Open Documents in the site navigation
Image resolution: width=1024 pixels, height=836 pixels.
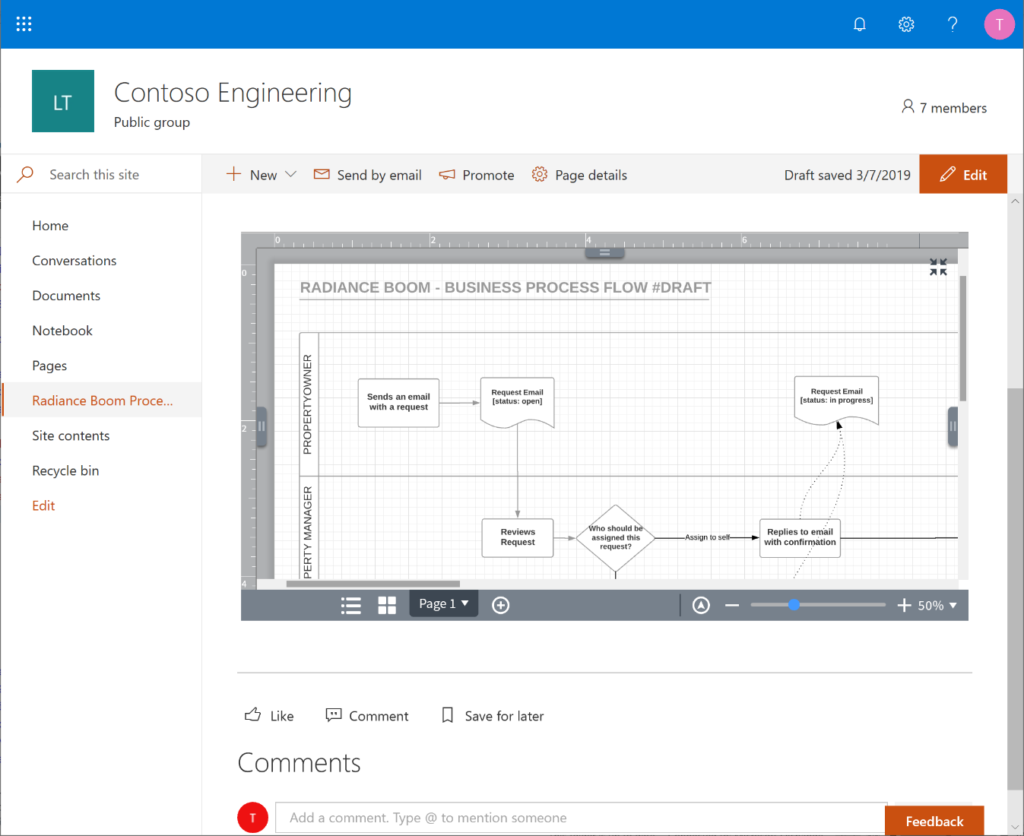pyautogui.click(x=66, y=295)
